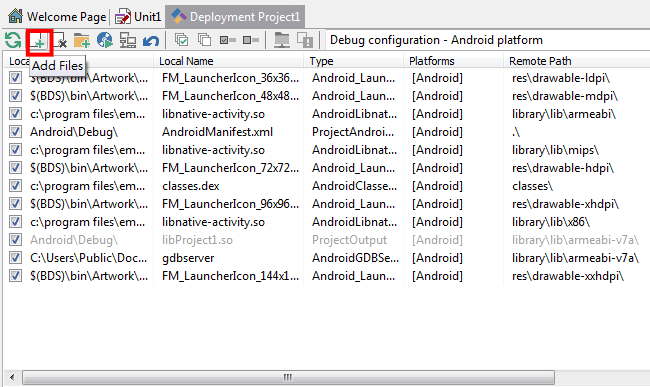
Task: Sort by the Type column header
Action: [354, 61]
